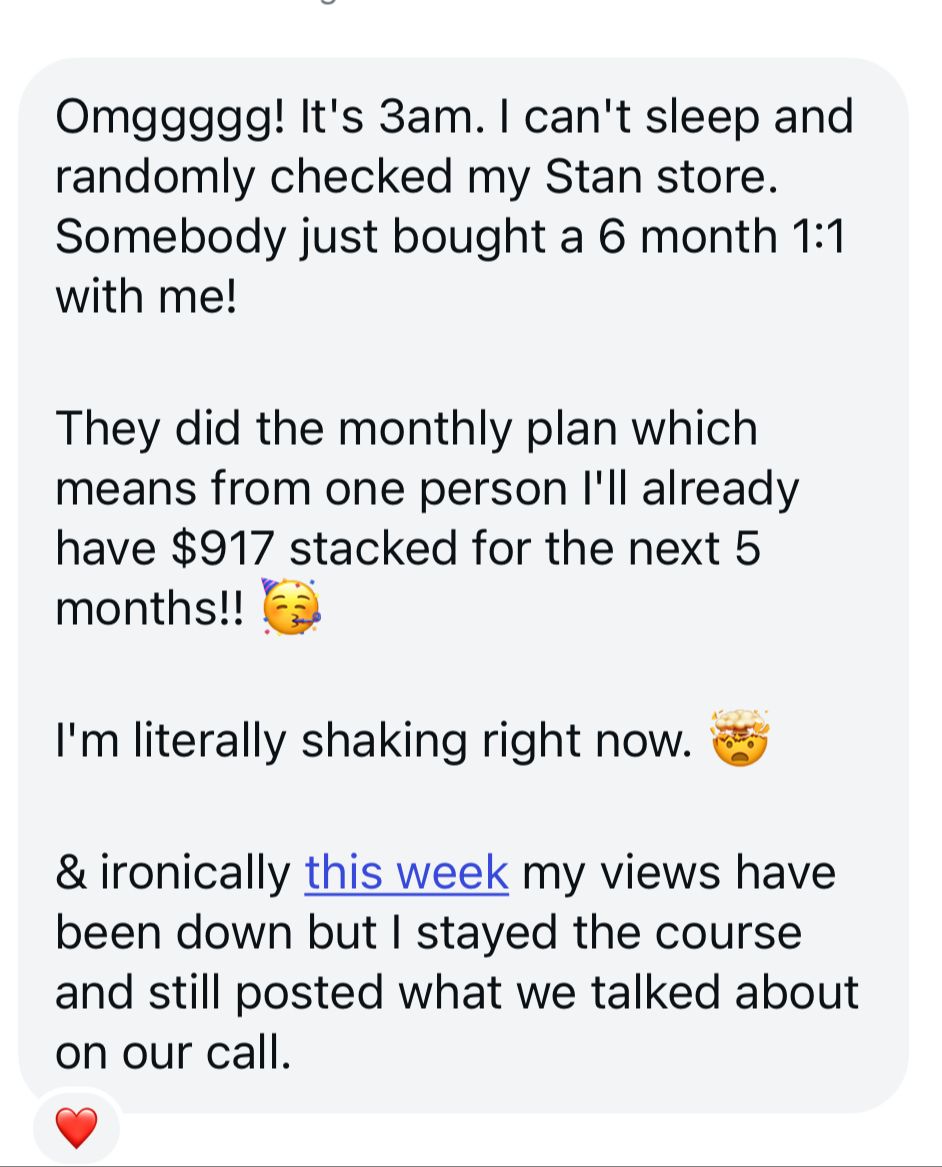Open the 'this week' underlined link
Screen dimensions: 942x1167
coord(406,872)
